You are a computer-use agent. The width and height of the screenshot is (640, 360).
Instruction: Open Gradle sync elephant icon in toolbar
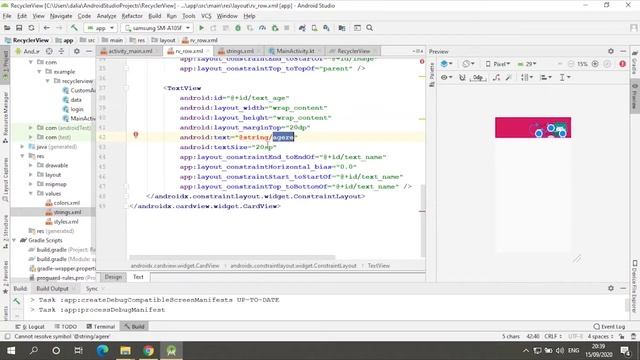tap(302, 28)
